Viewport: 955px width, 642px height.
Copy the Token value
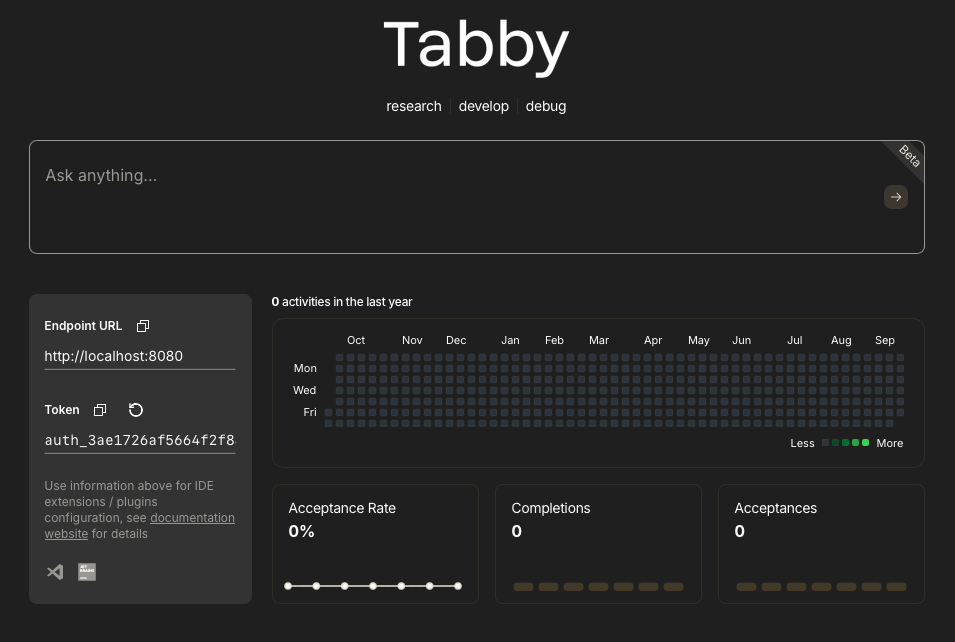click(x=100, y=410)
